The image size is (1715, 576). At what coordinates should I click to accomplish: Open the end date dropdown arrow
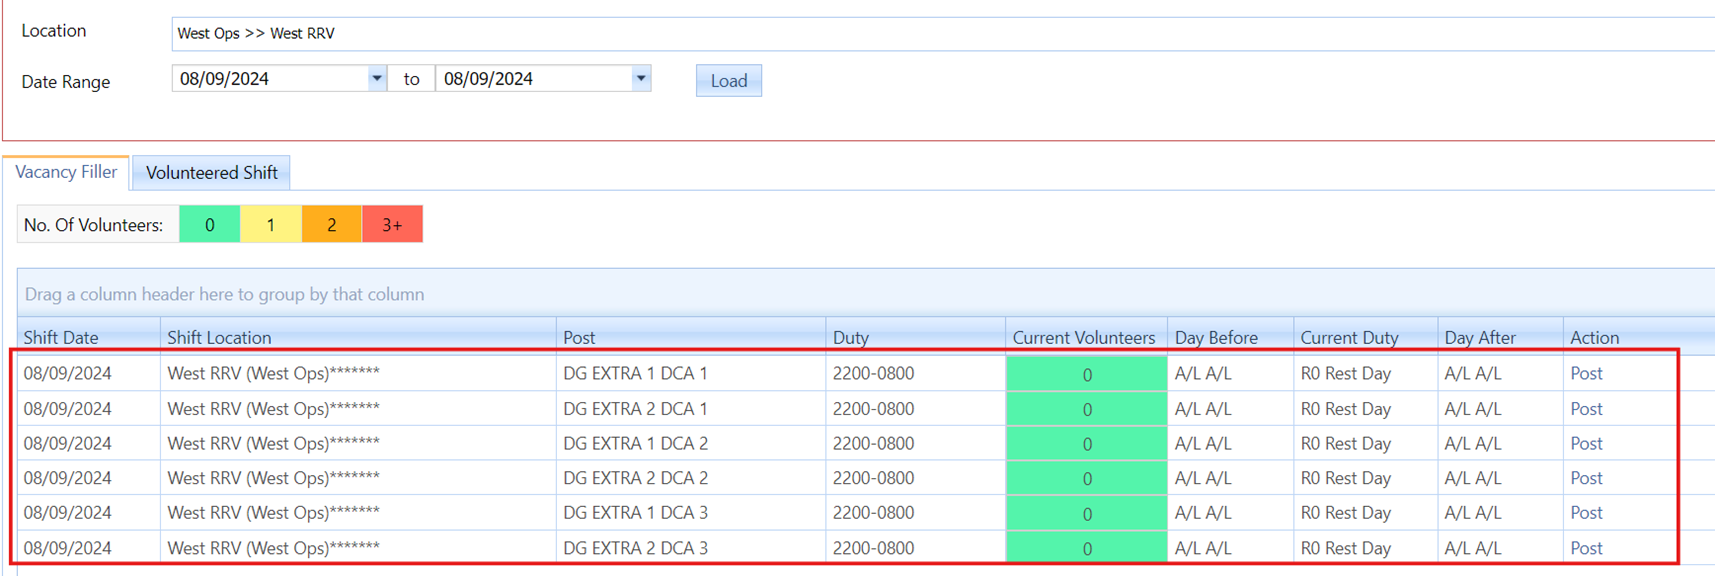[640, 78]
